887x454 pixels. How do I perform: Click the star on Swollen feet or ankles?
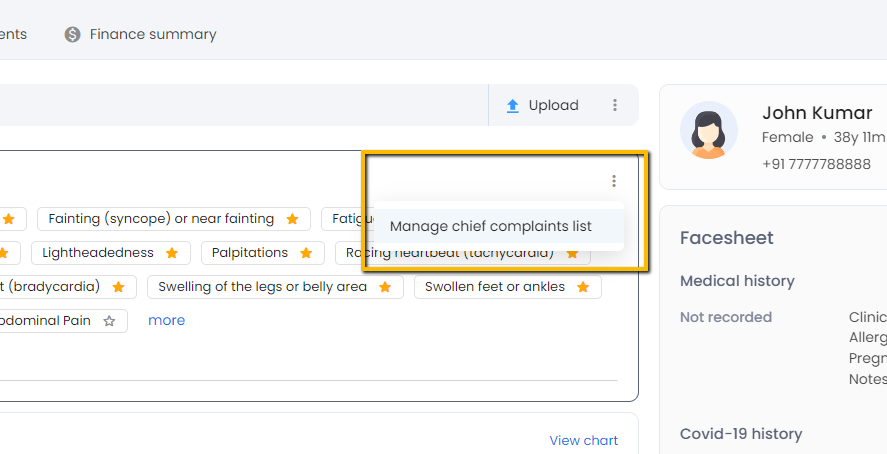click(x=582, y=287)
